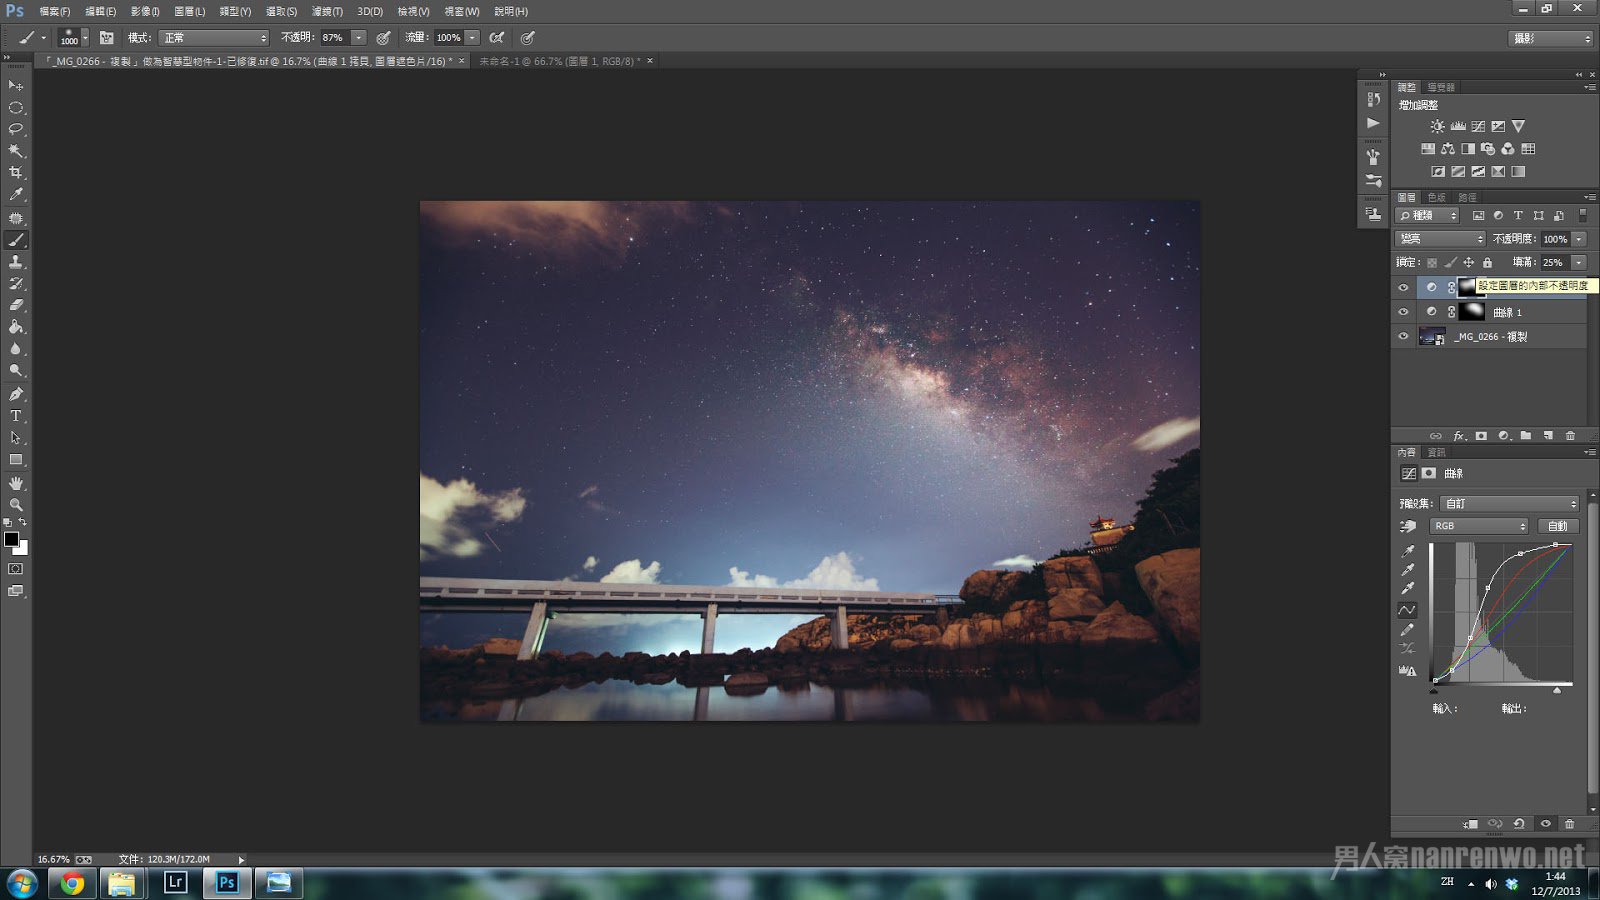Image resolution: width=1600 pixels, height=900 pixels.
Task: Select the Magic Wand tool
Action: (16, 151)
